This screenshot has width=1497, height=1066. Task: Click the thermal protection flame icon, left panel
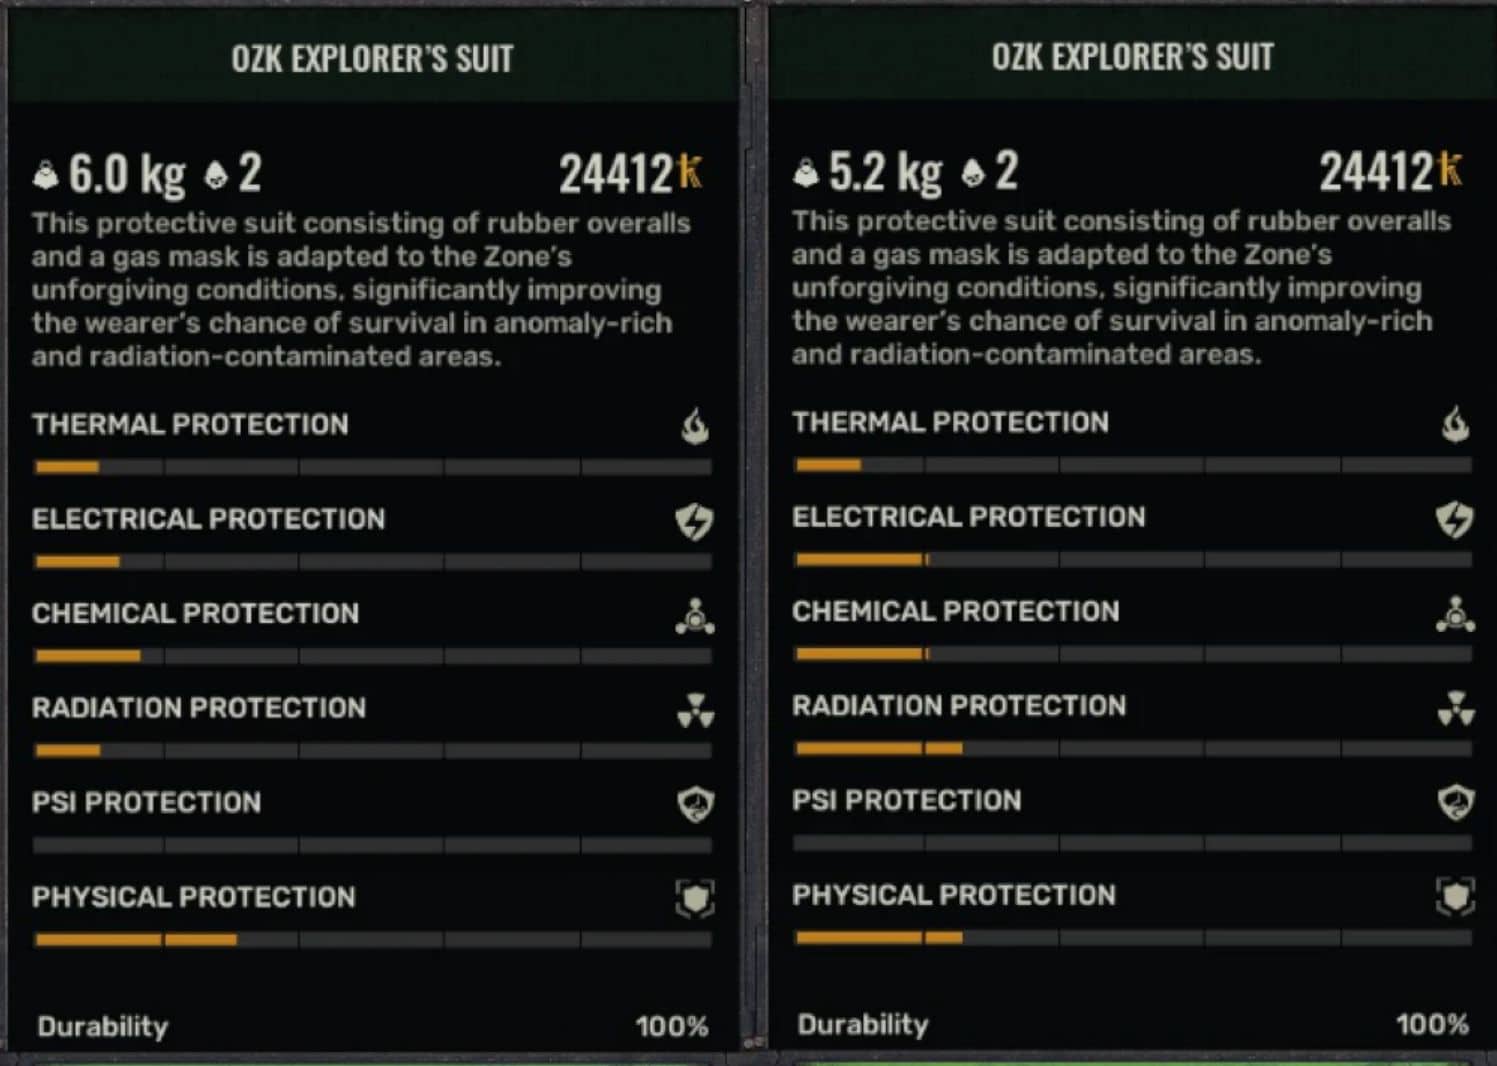point(695,426)
